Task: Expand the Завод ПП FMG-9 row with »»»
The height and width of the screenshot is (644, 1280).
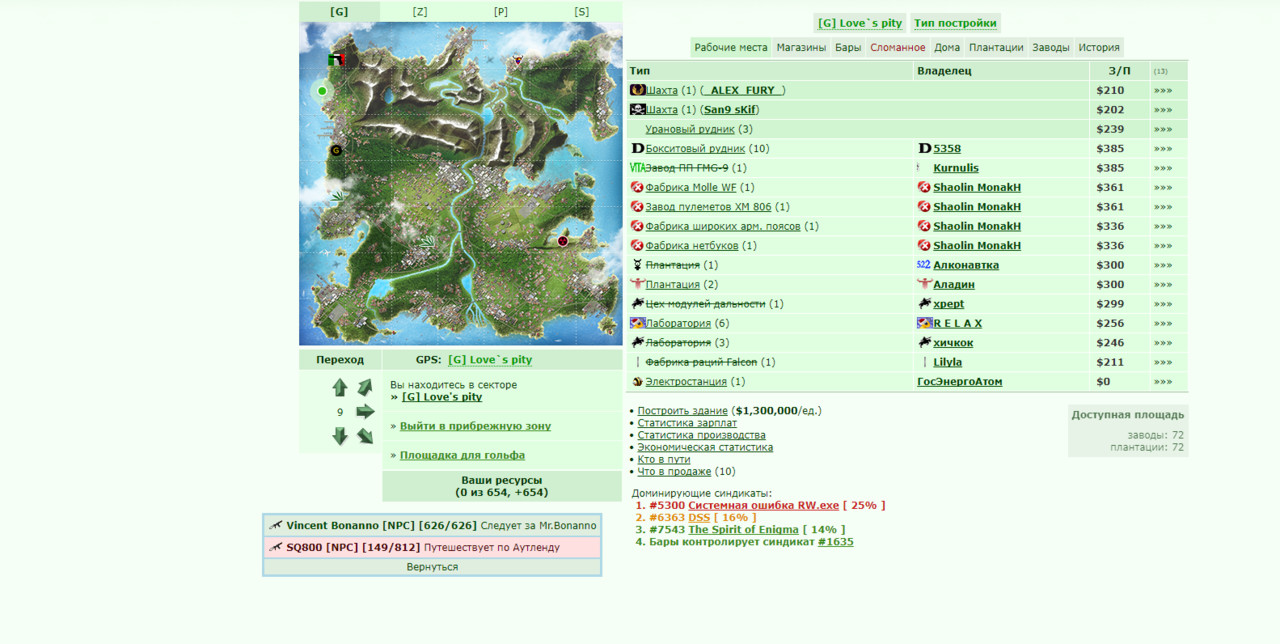Action: point(1163,168)
